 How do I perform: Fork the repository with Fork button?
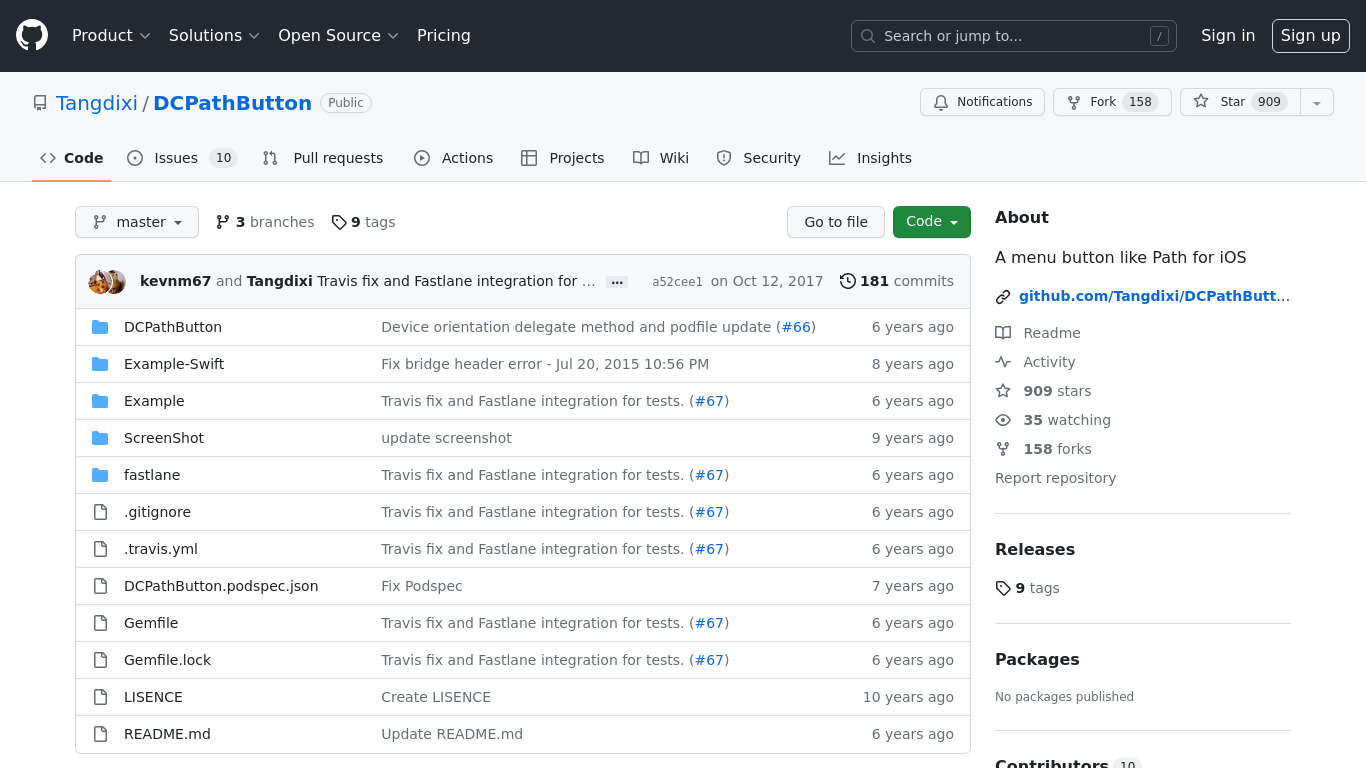coord(1112,102)
